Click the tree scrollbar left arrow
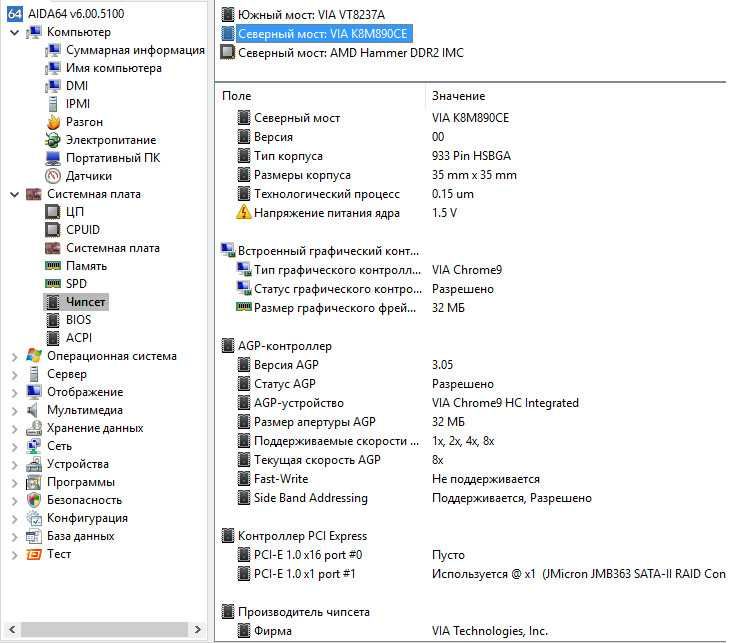Viewport: 748px width, 643px height. click(x=12, y=630)
